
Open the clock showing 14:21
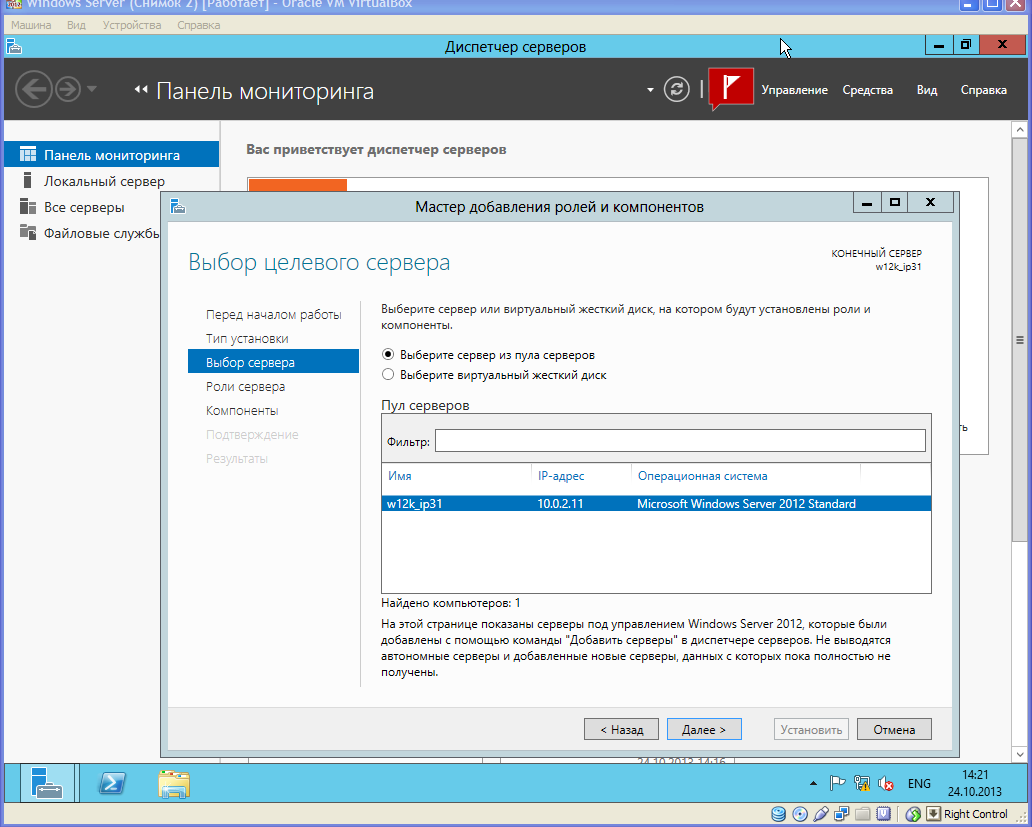(x=975, y=783)
